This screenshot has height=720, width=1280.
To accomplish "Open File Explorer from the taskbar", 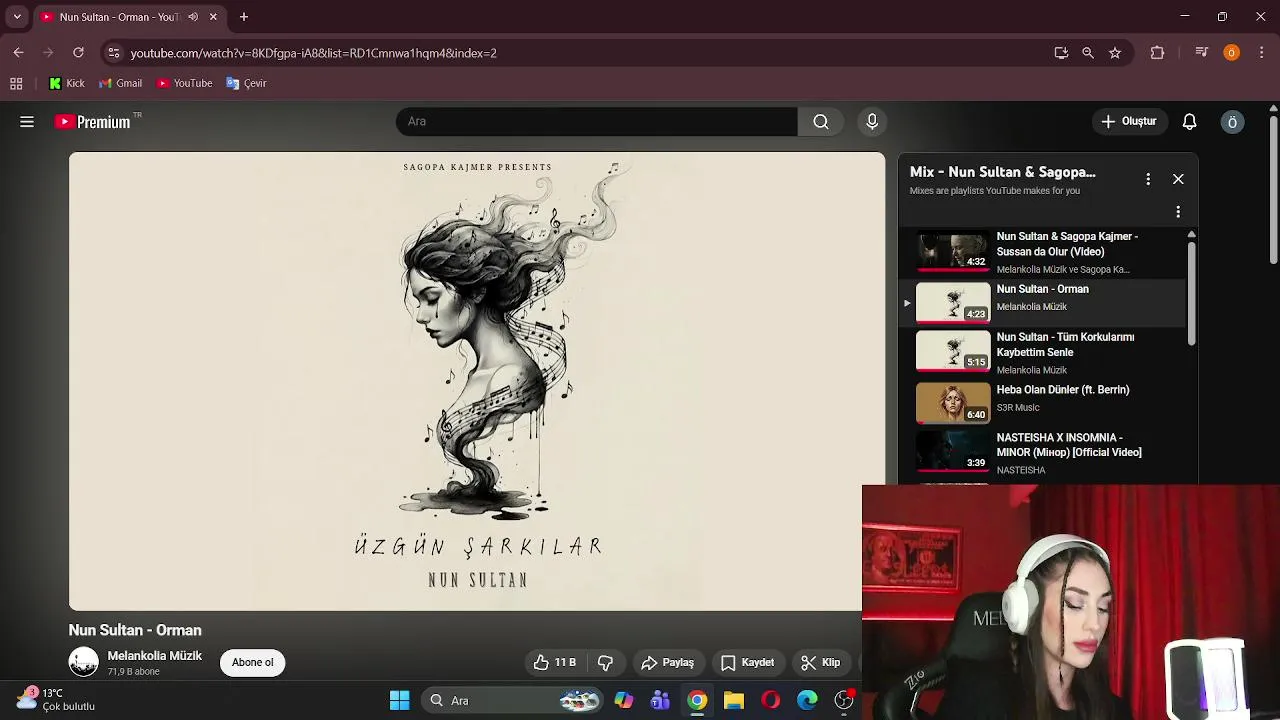I will (x=734, y=701).
